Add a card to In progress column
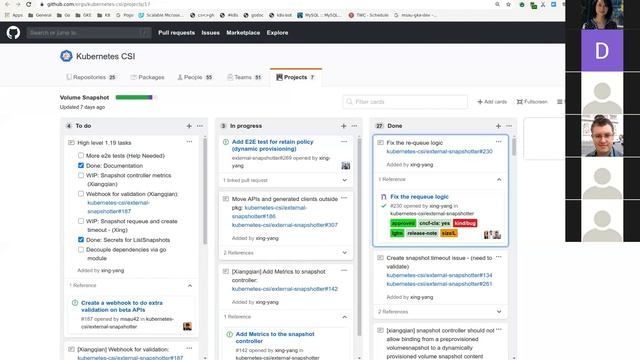 click(344, 126)
